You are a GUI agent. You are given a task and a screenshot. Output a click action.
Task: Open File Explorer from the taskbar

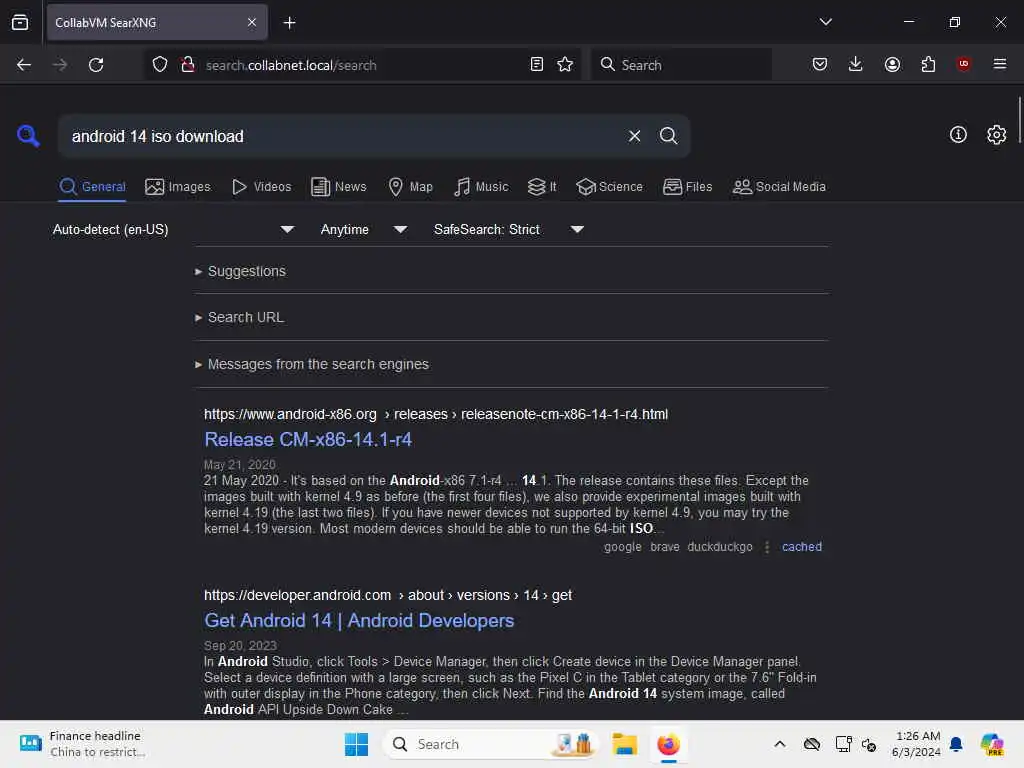(624, 744)
